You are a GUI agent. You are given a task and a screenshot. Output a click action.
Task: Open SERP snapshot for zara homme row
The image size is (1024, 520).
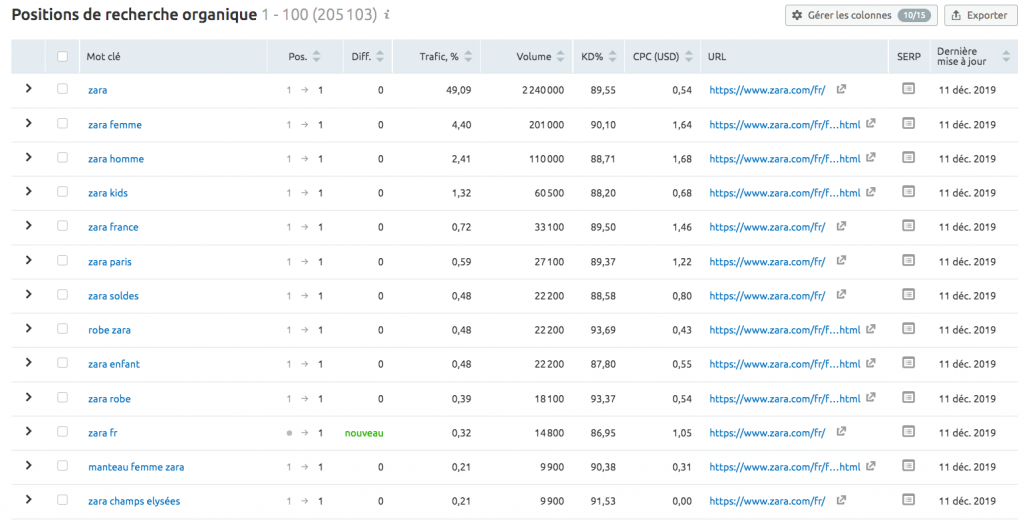click(x=908, y=157)
